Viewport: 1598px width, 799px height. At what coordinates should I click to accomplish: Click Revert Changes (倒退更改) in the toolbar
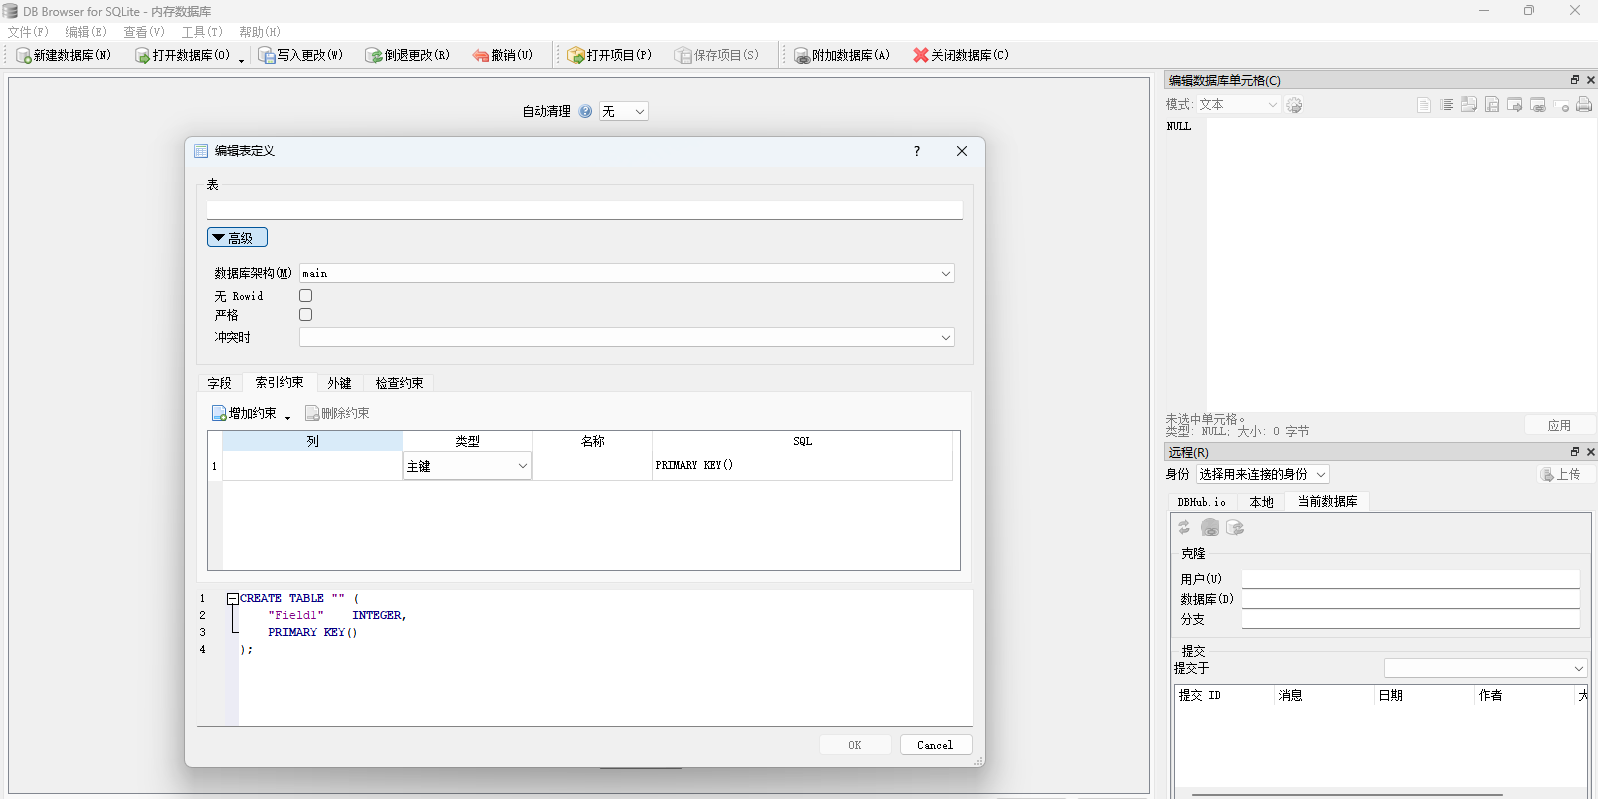click(407, 56)
